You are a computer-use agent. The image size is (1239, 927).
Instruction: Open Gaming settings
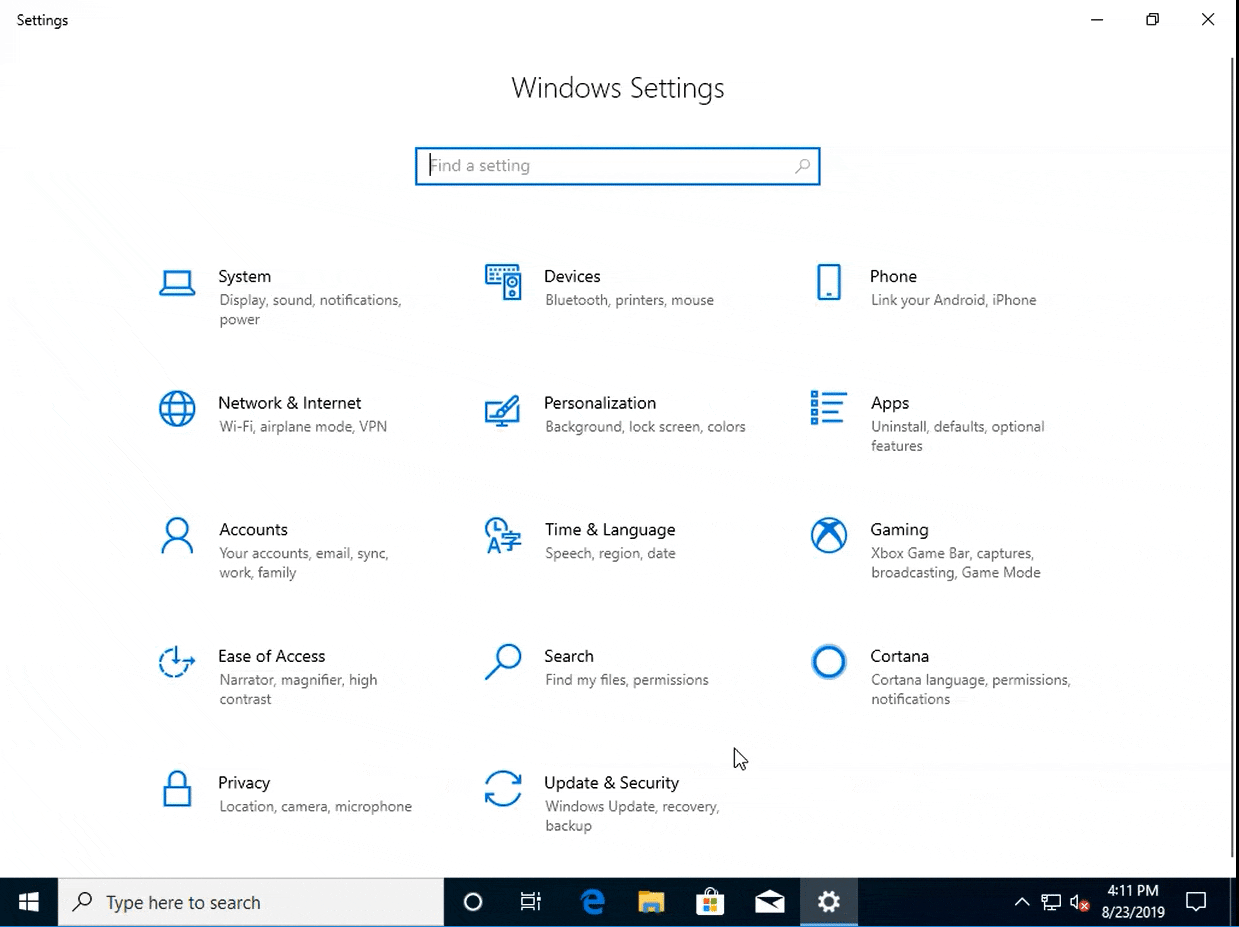tap(899, 530)
